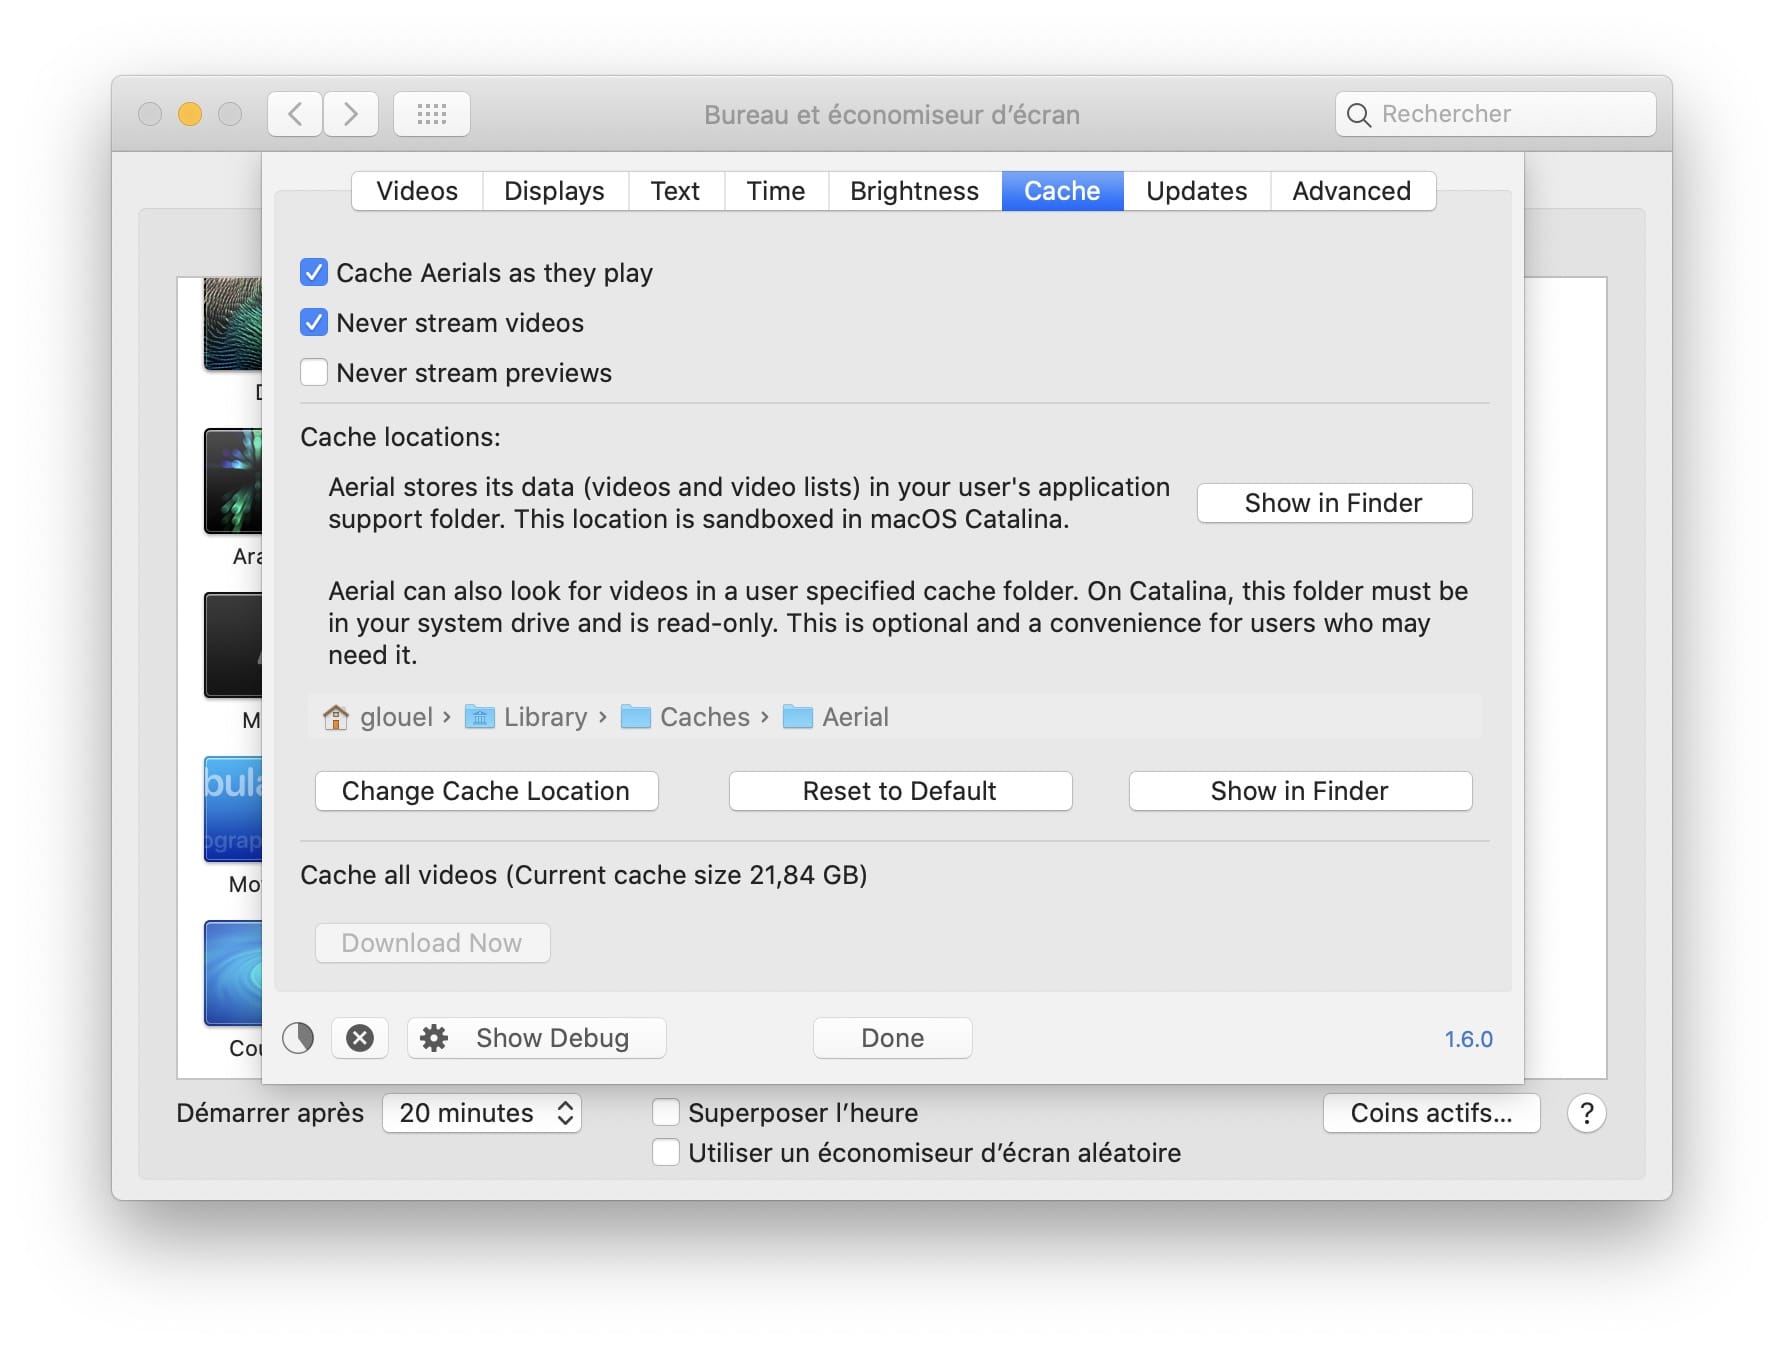The image size is (1784, 1348).
Task: Click the 'Cache locations:' heading
Action: (400, 437)
